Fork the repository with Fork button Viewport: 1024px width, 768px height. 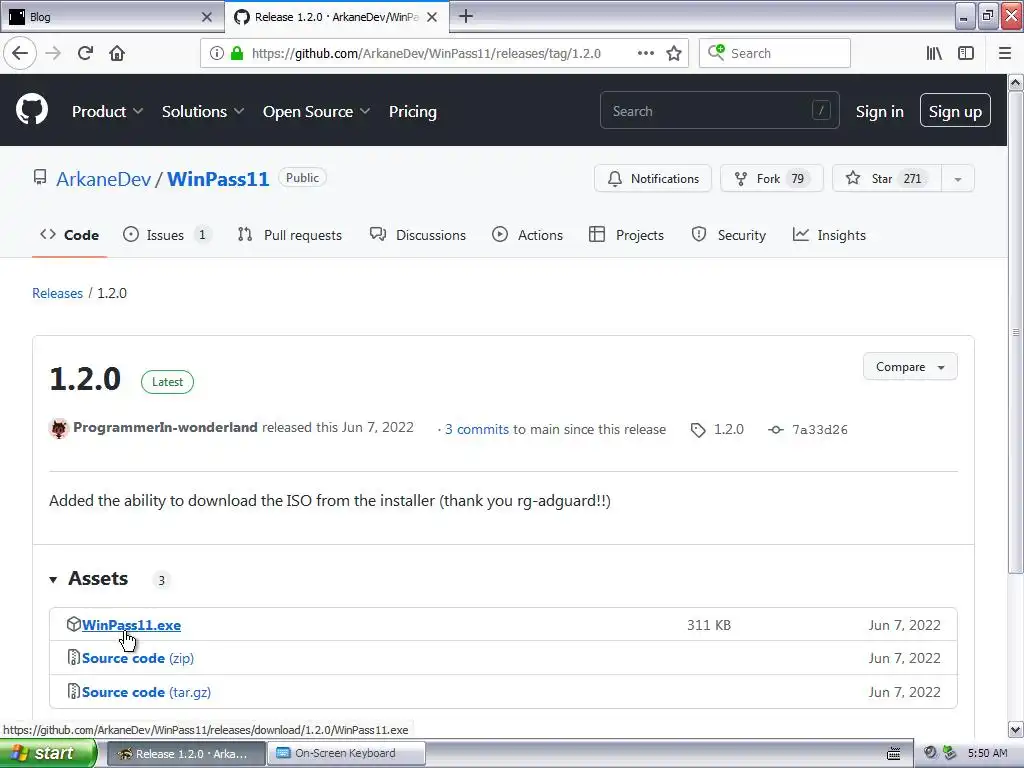(x=771, y=178)
